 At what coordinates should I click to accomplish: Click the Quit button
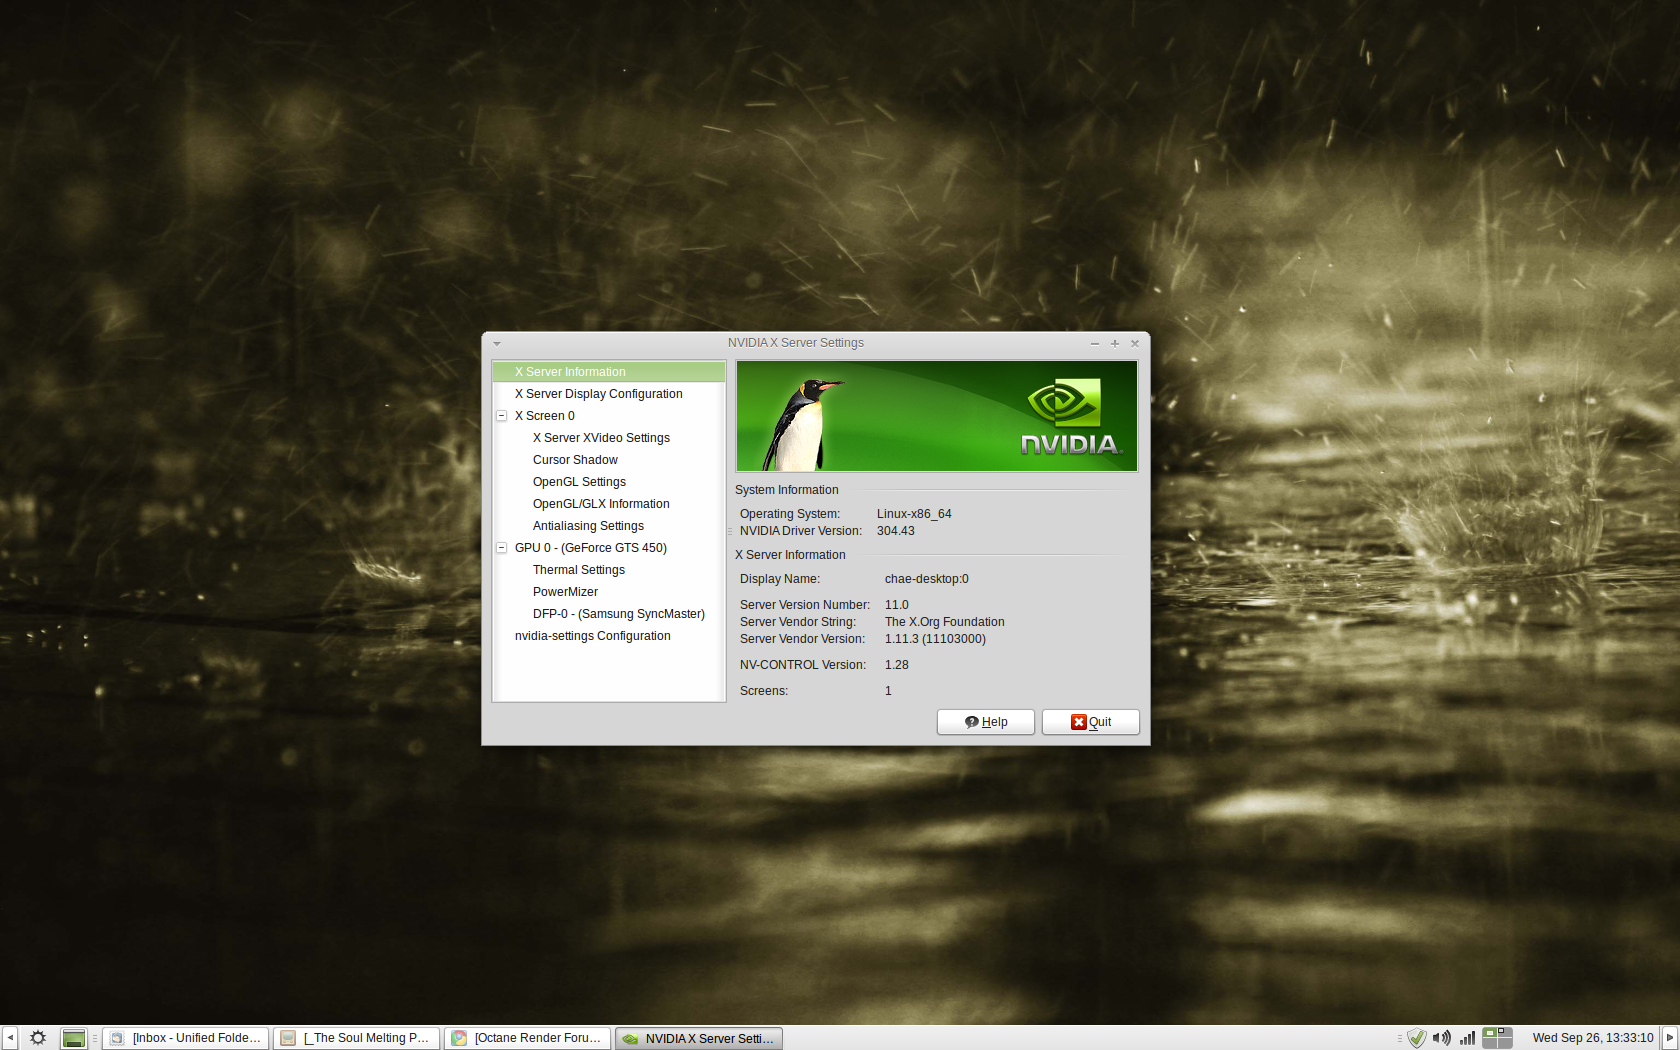[x=1090, y=722]
